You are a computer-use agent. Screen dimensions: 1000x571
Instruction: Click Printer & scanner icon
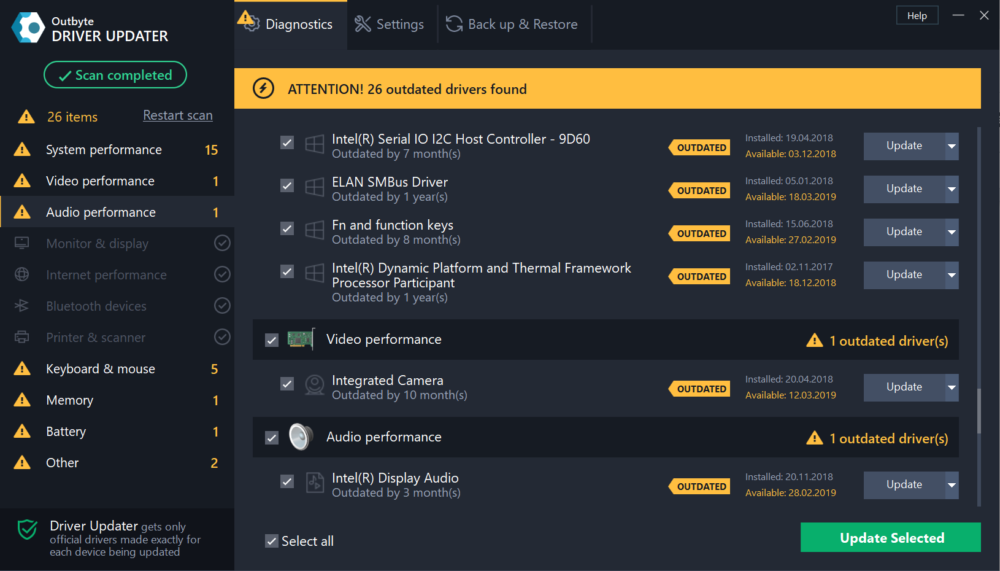click(x=22, y=337)
